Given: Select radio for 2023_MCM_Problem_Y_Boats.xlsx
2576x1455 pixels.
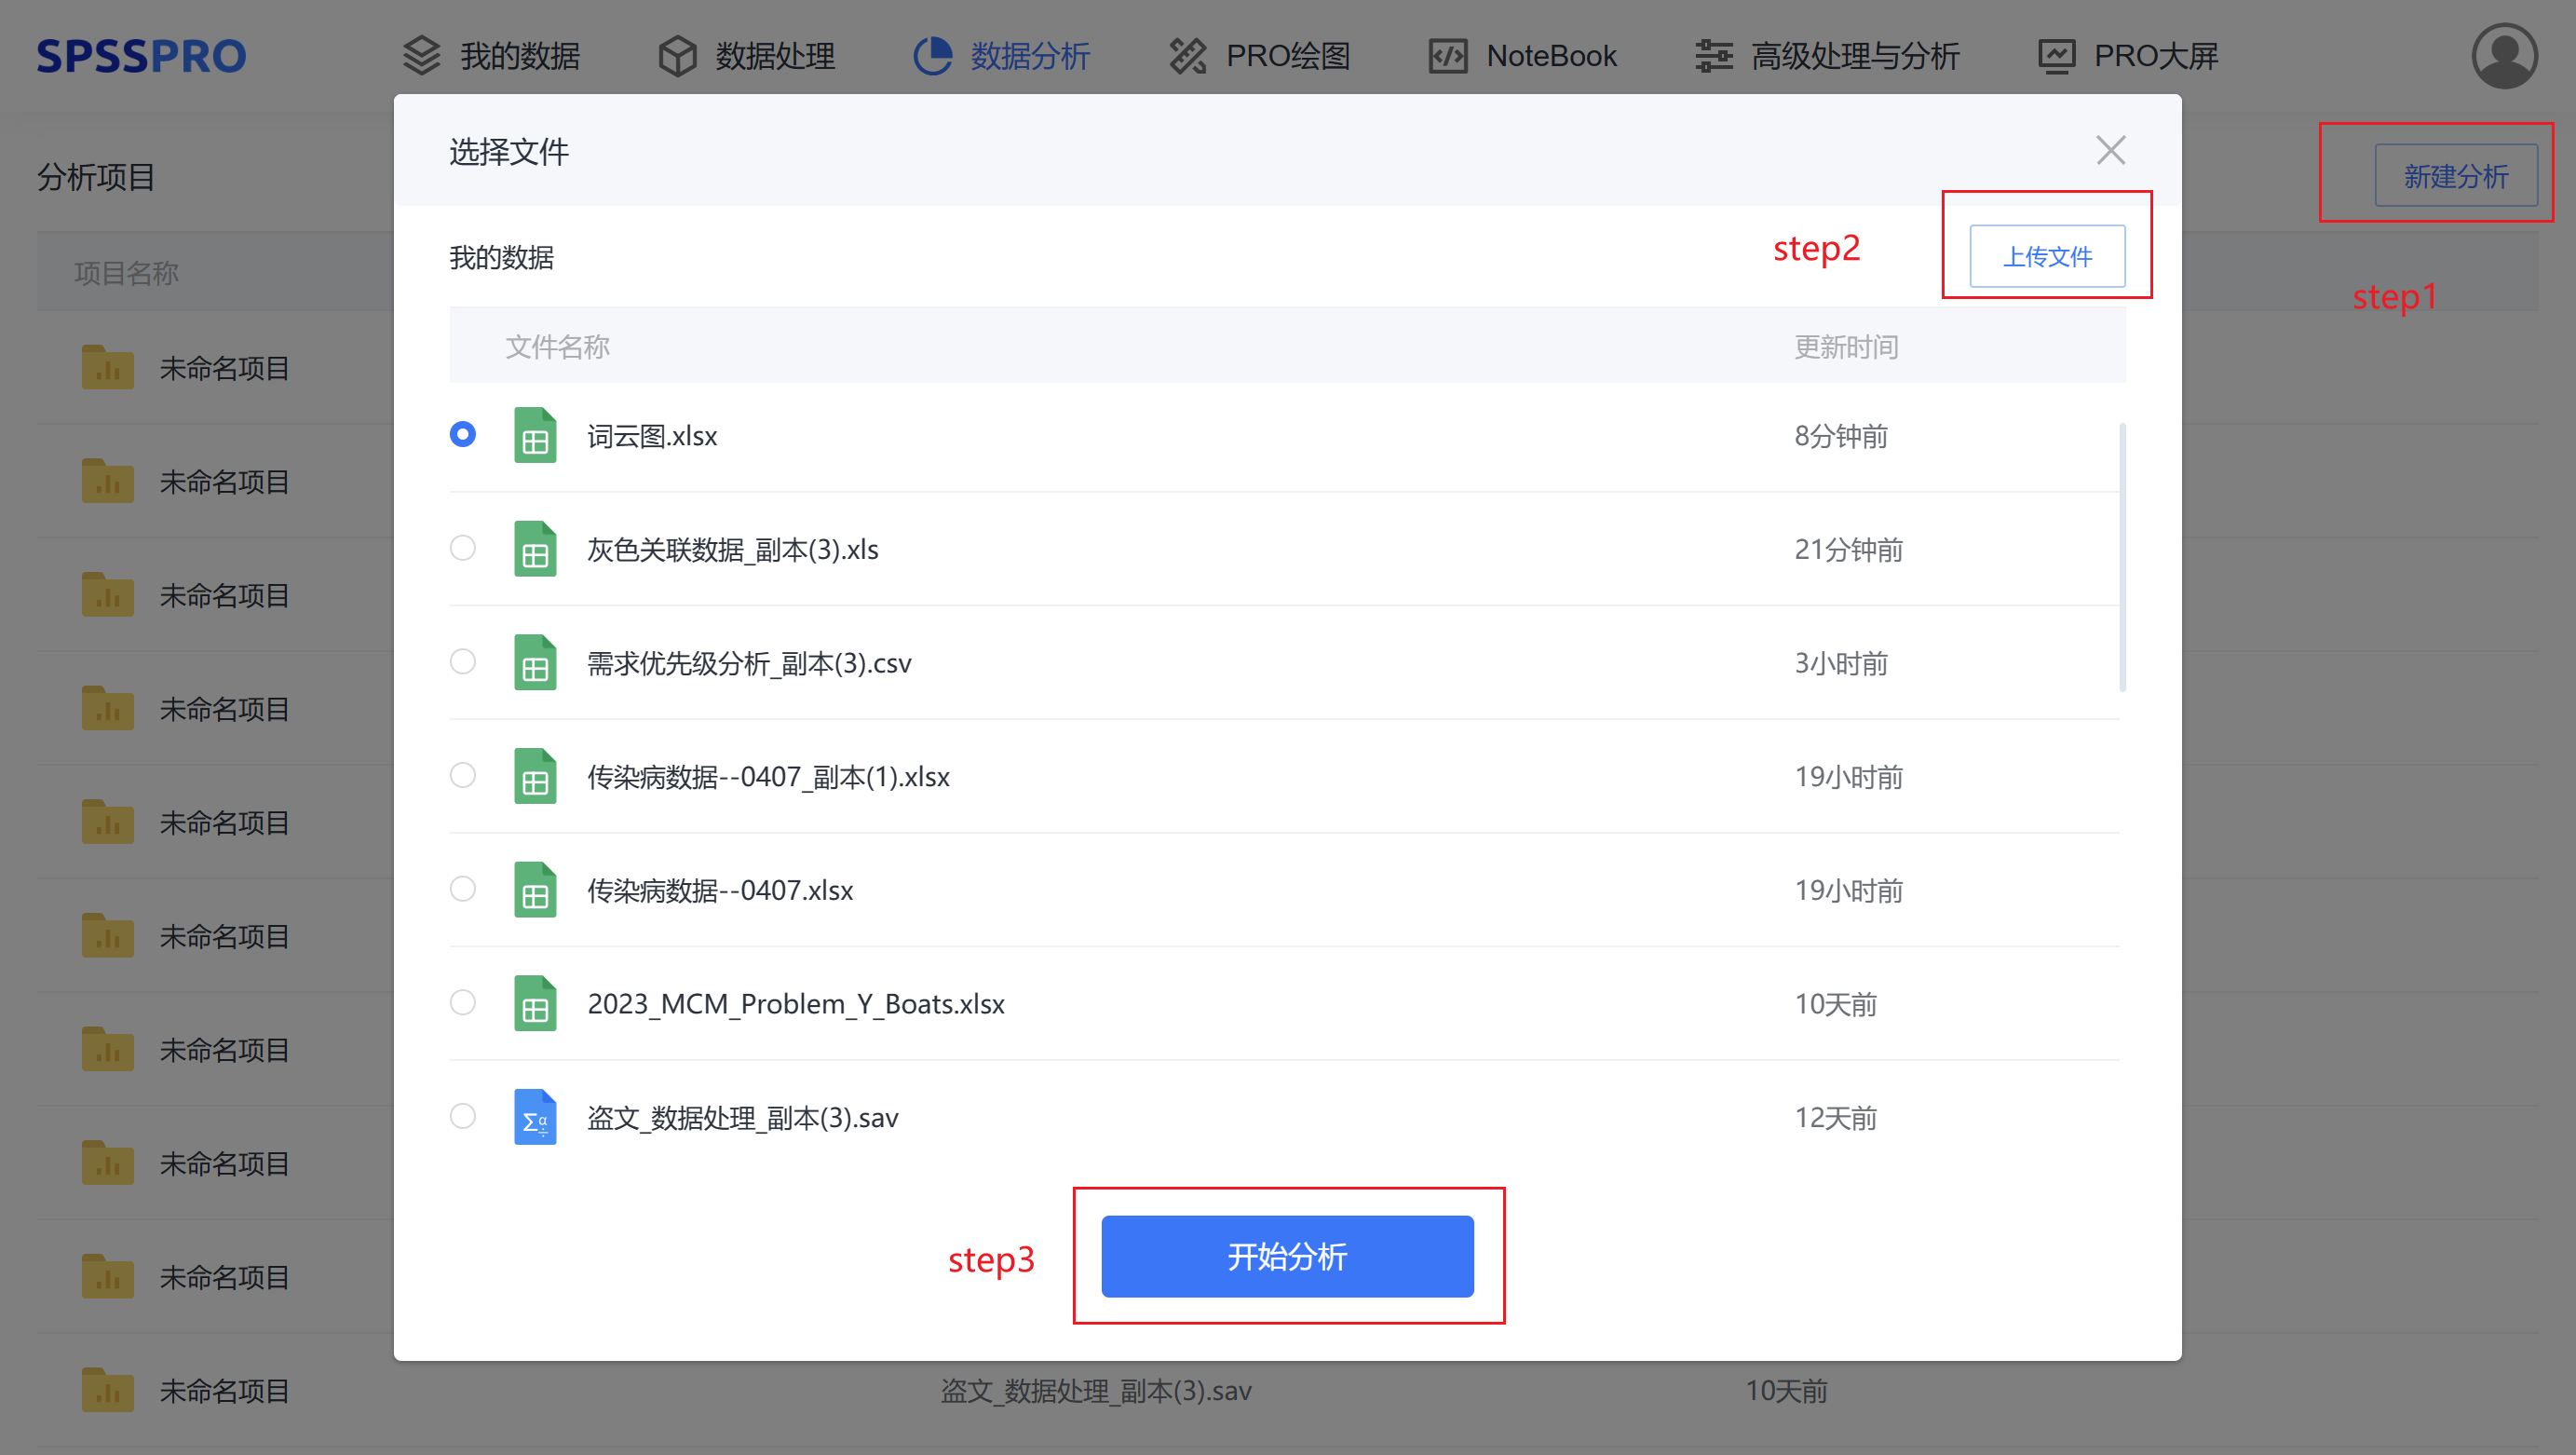Looking at the screenshot, I should coord(462,1002).
